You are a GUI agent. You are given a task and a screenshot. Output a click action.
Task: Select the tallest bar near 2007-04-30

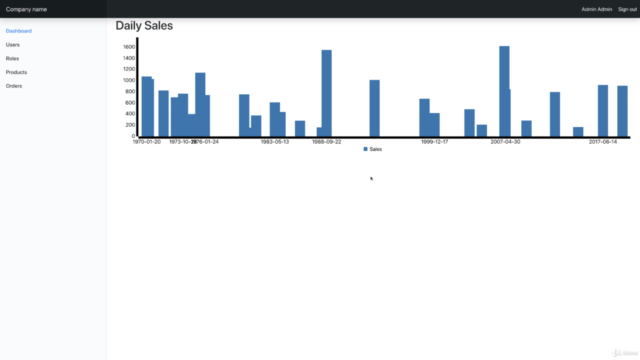coord(504,91)
